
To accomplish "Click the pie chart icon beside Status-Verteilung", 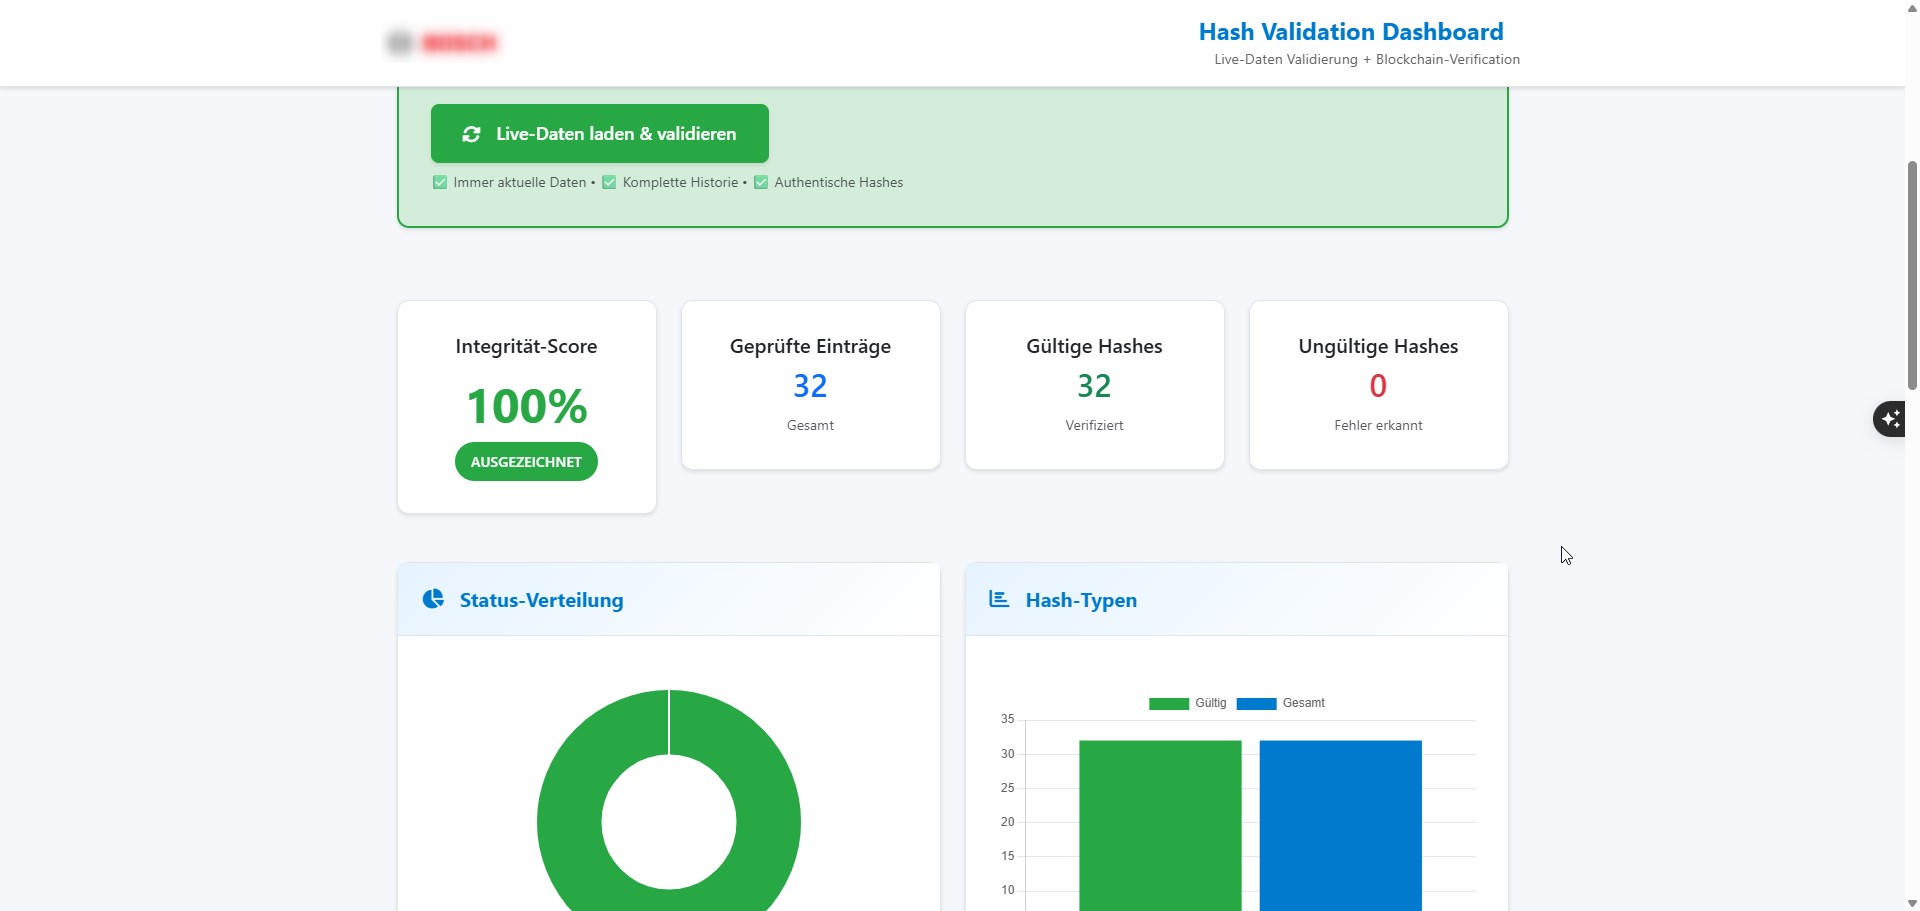I will coord(433,599).
